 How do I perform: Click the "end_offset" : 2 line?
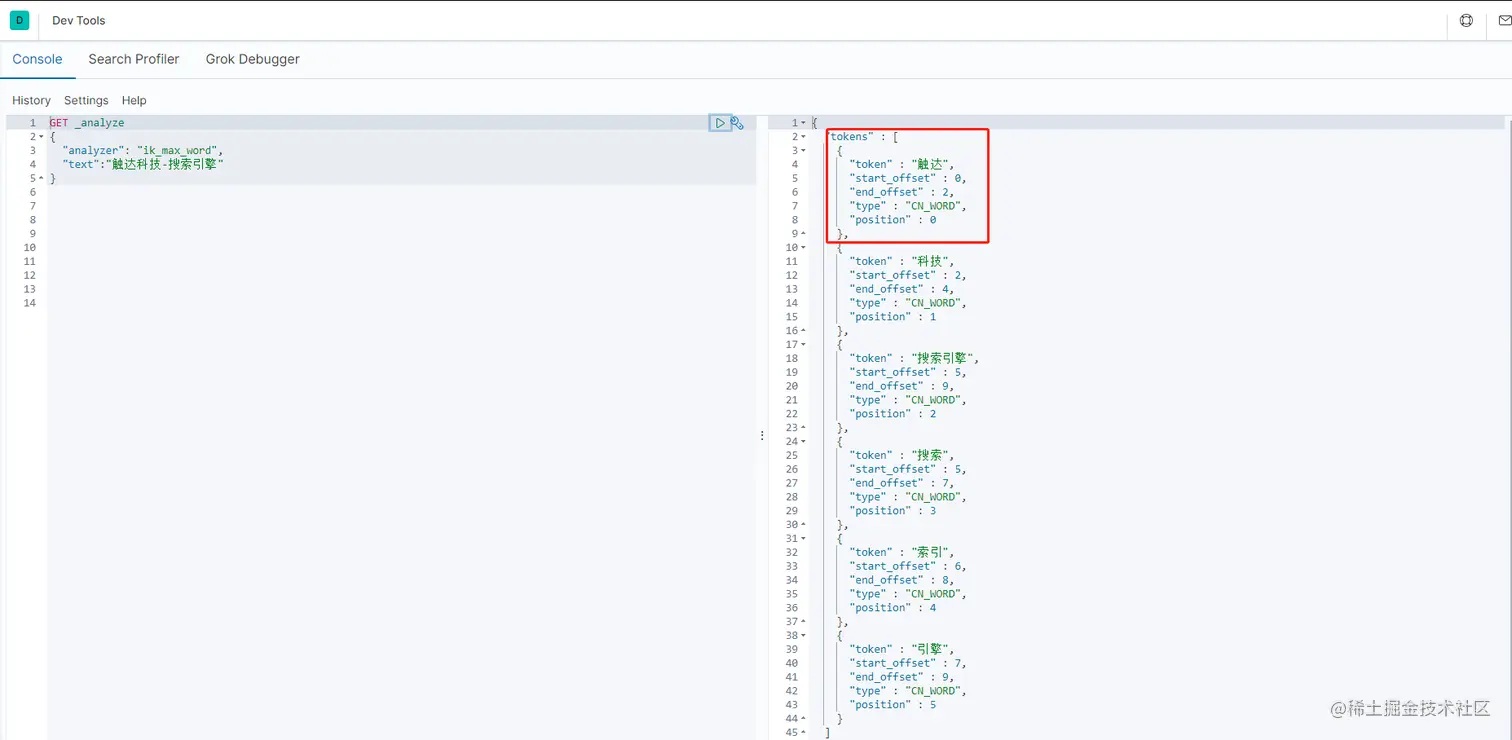point(902,193)
